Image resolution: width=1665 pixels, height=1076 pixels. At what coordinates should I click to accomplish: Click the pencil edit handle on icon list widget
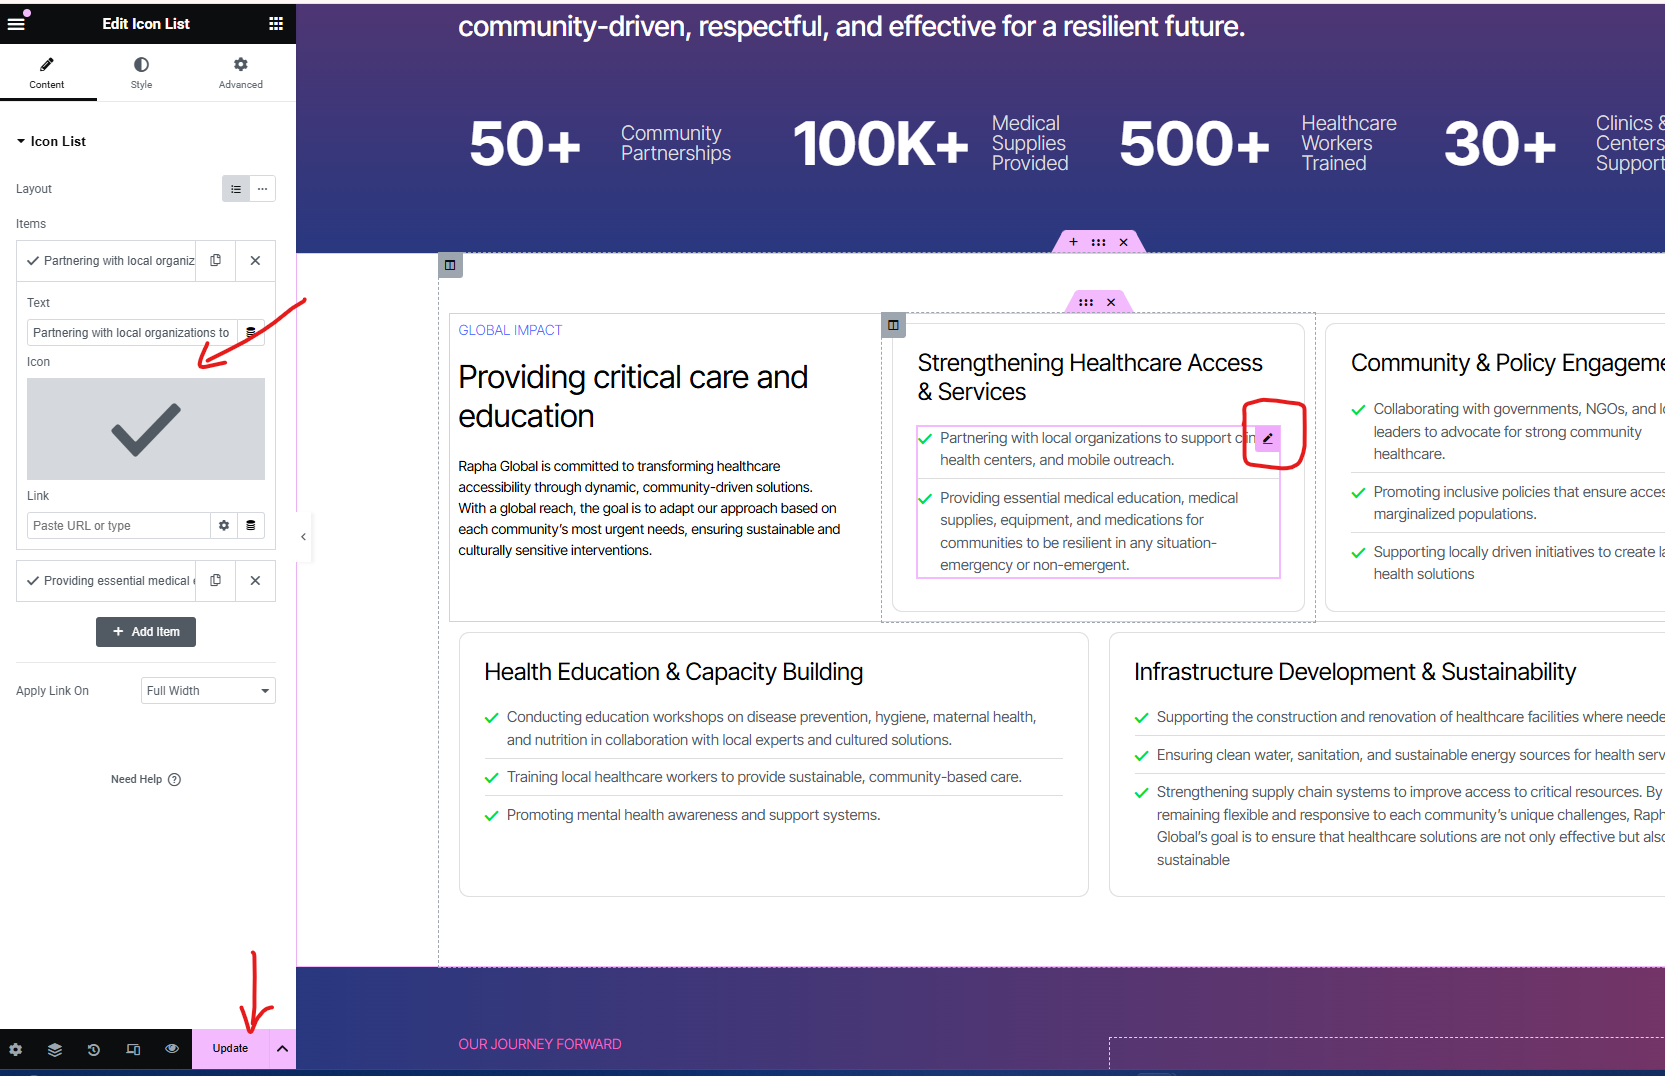click(1267, 439)
